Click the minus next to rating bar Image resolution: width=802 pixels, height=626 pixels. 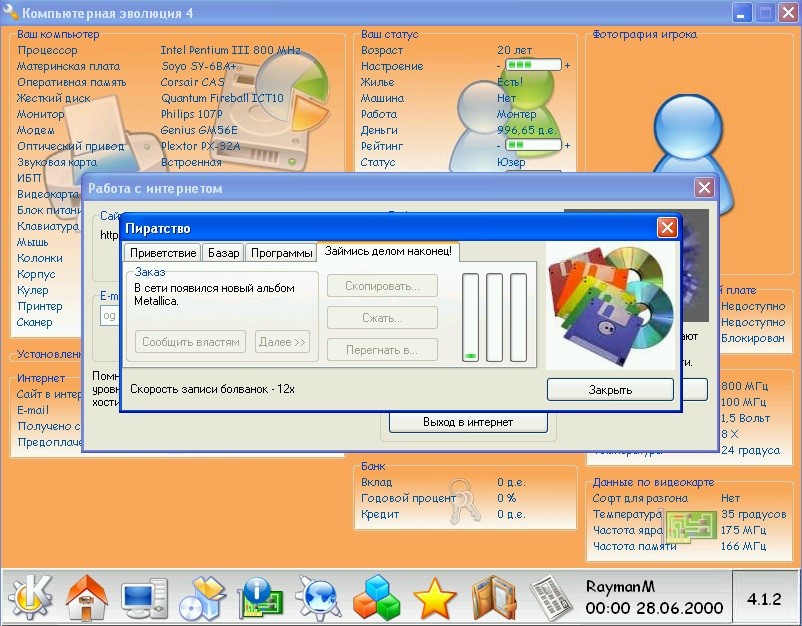tap(498, 146)
